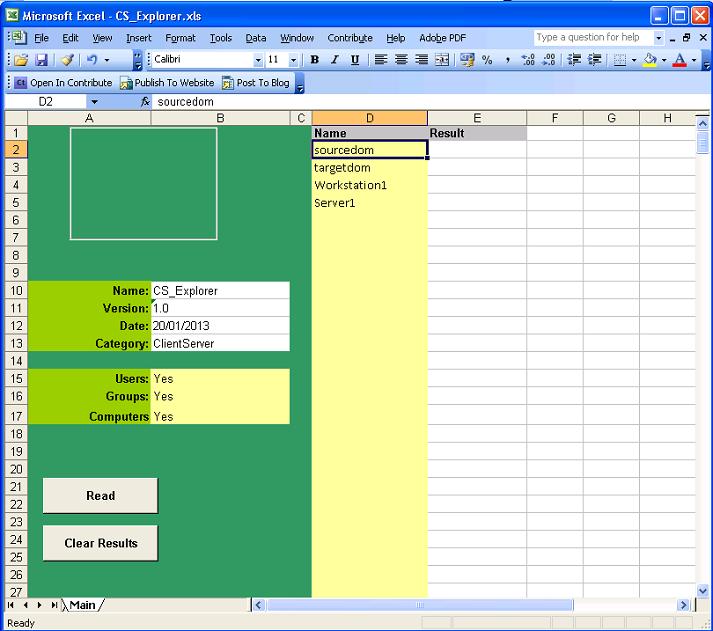Click the Undo arrow icon
713x631 pixels.
90,60
